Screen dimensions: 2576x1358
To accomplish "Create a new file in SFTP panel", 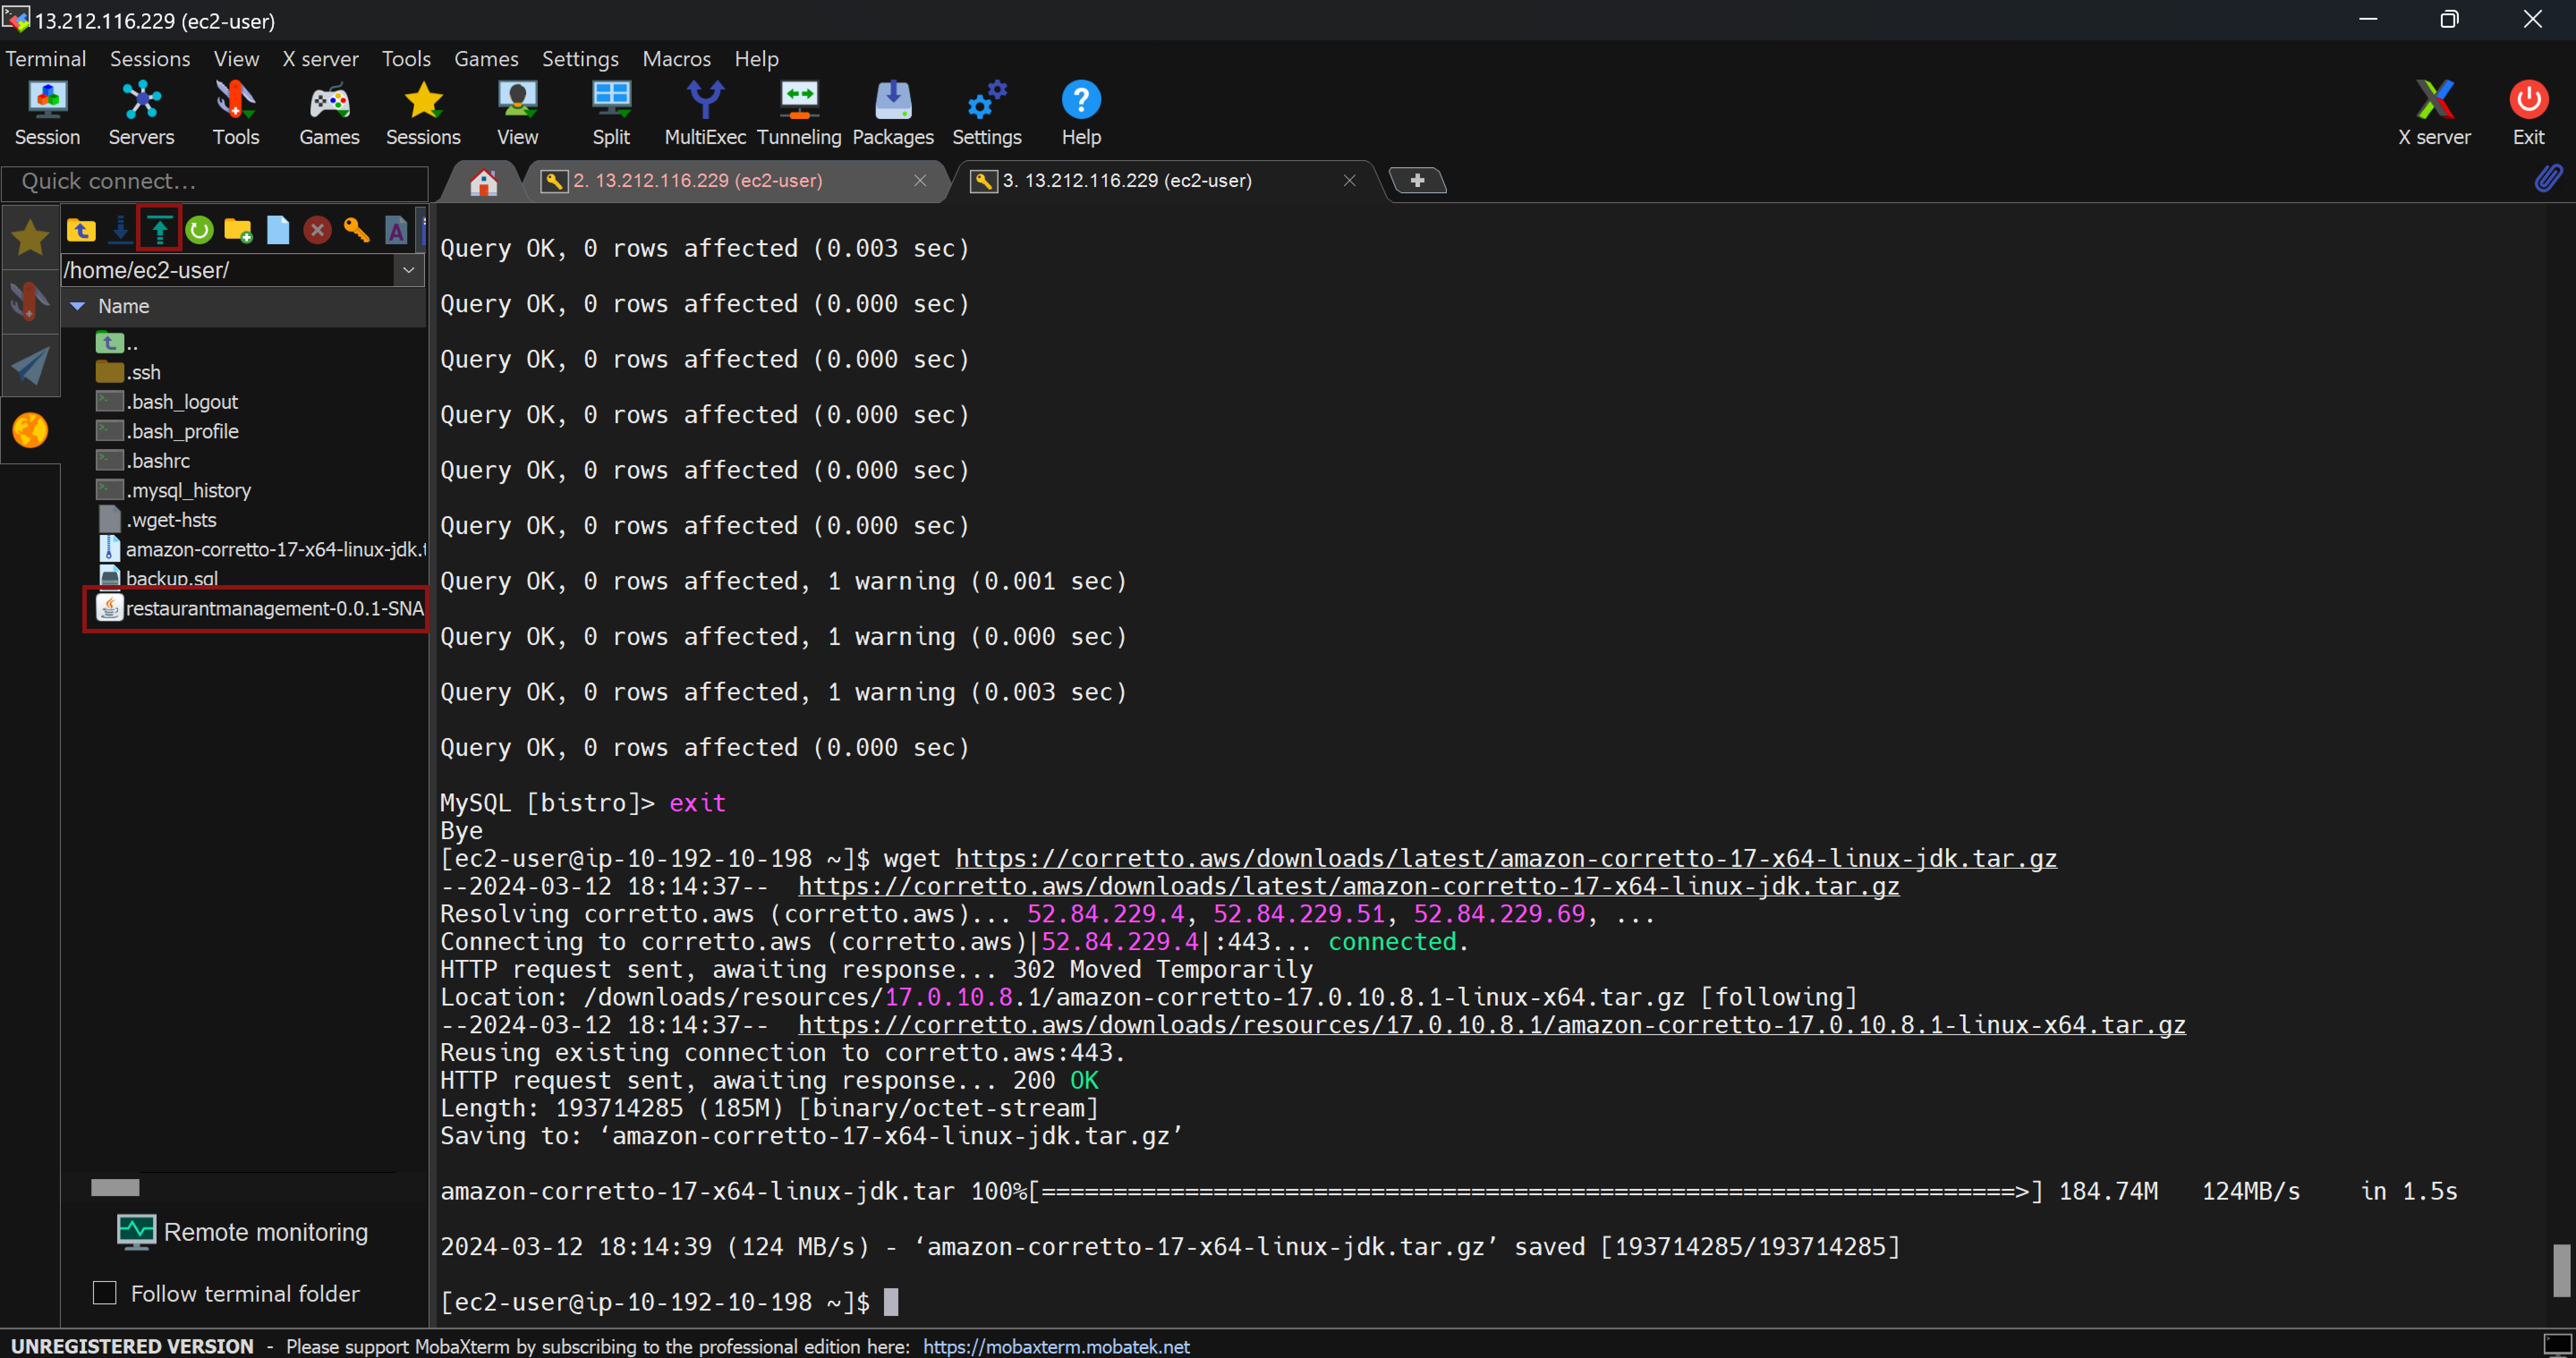I will tap(278, 230).
